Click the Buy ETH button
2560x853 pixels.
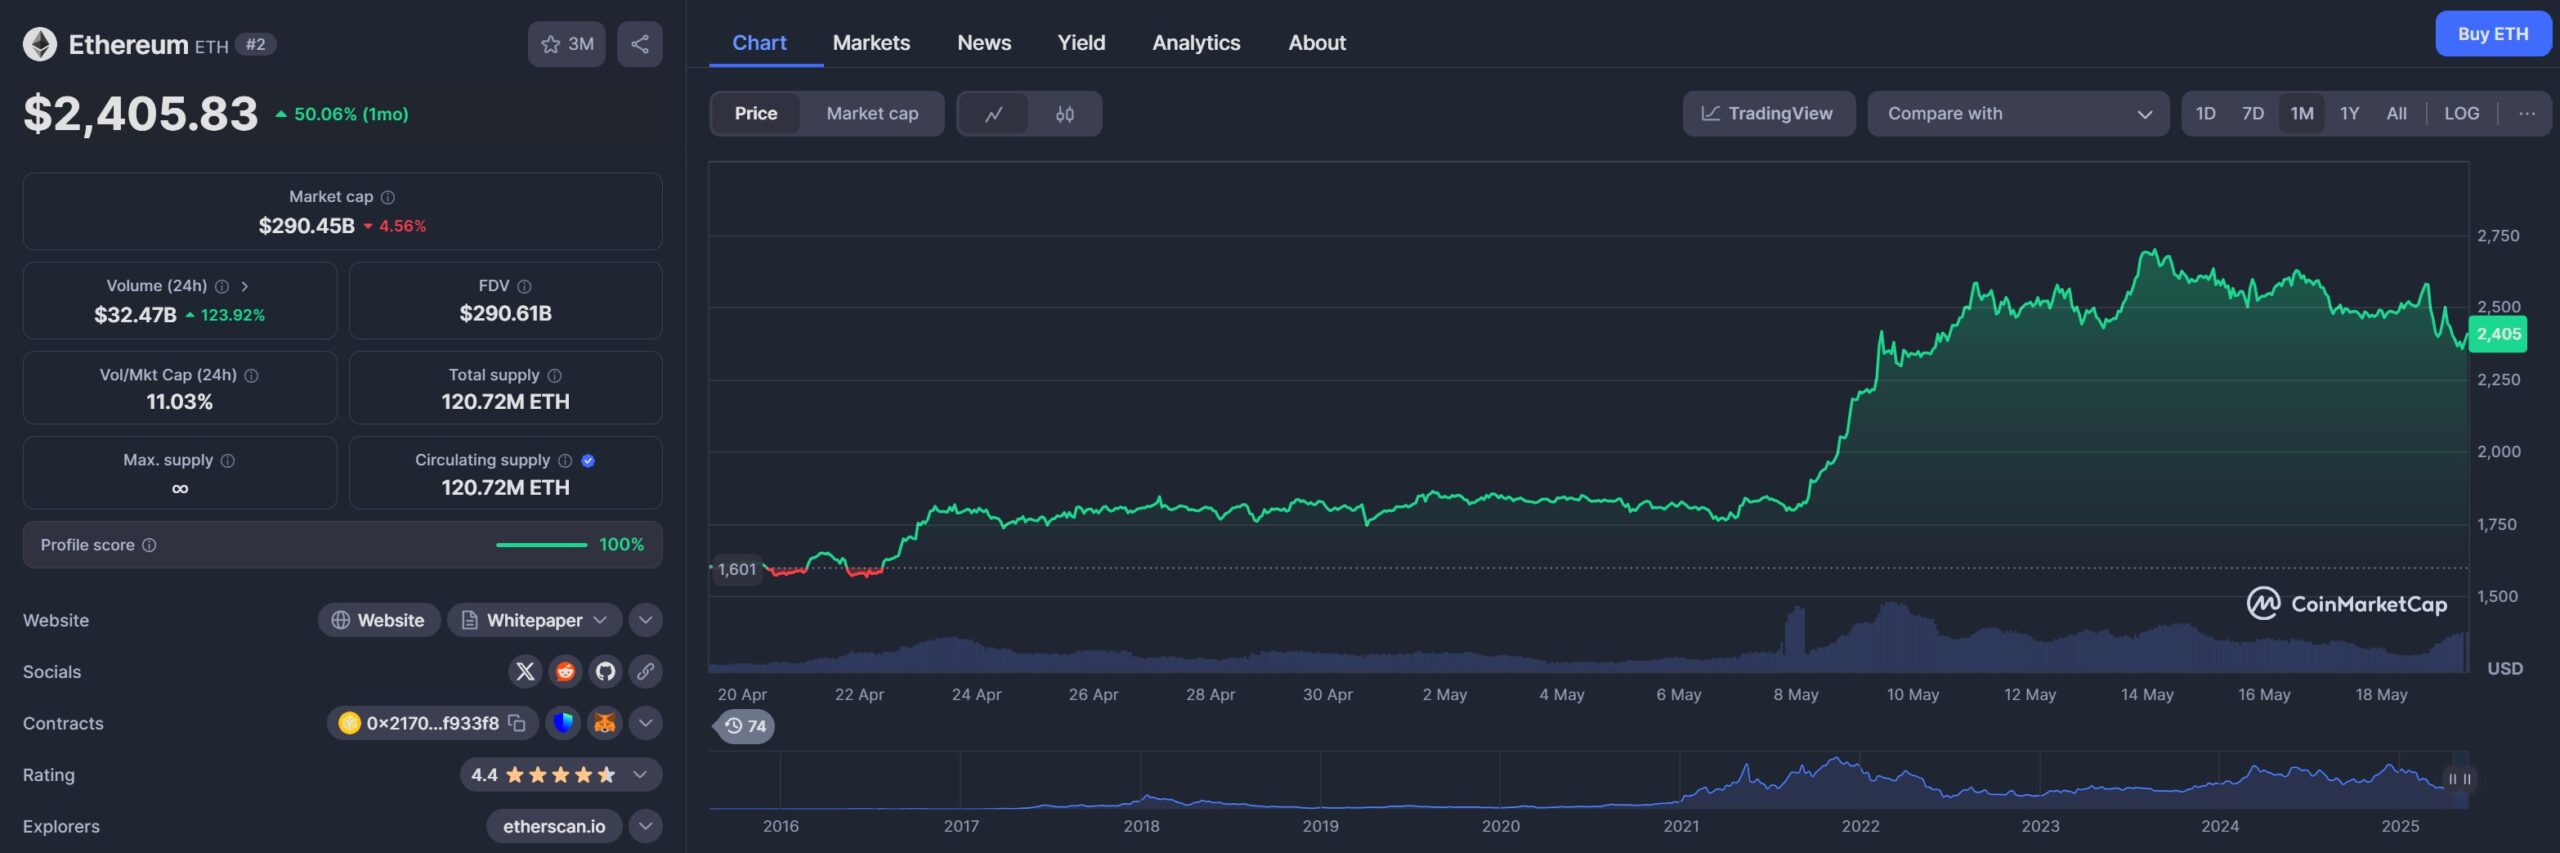click(x=2493, y=34)
